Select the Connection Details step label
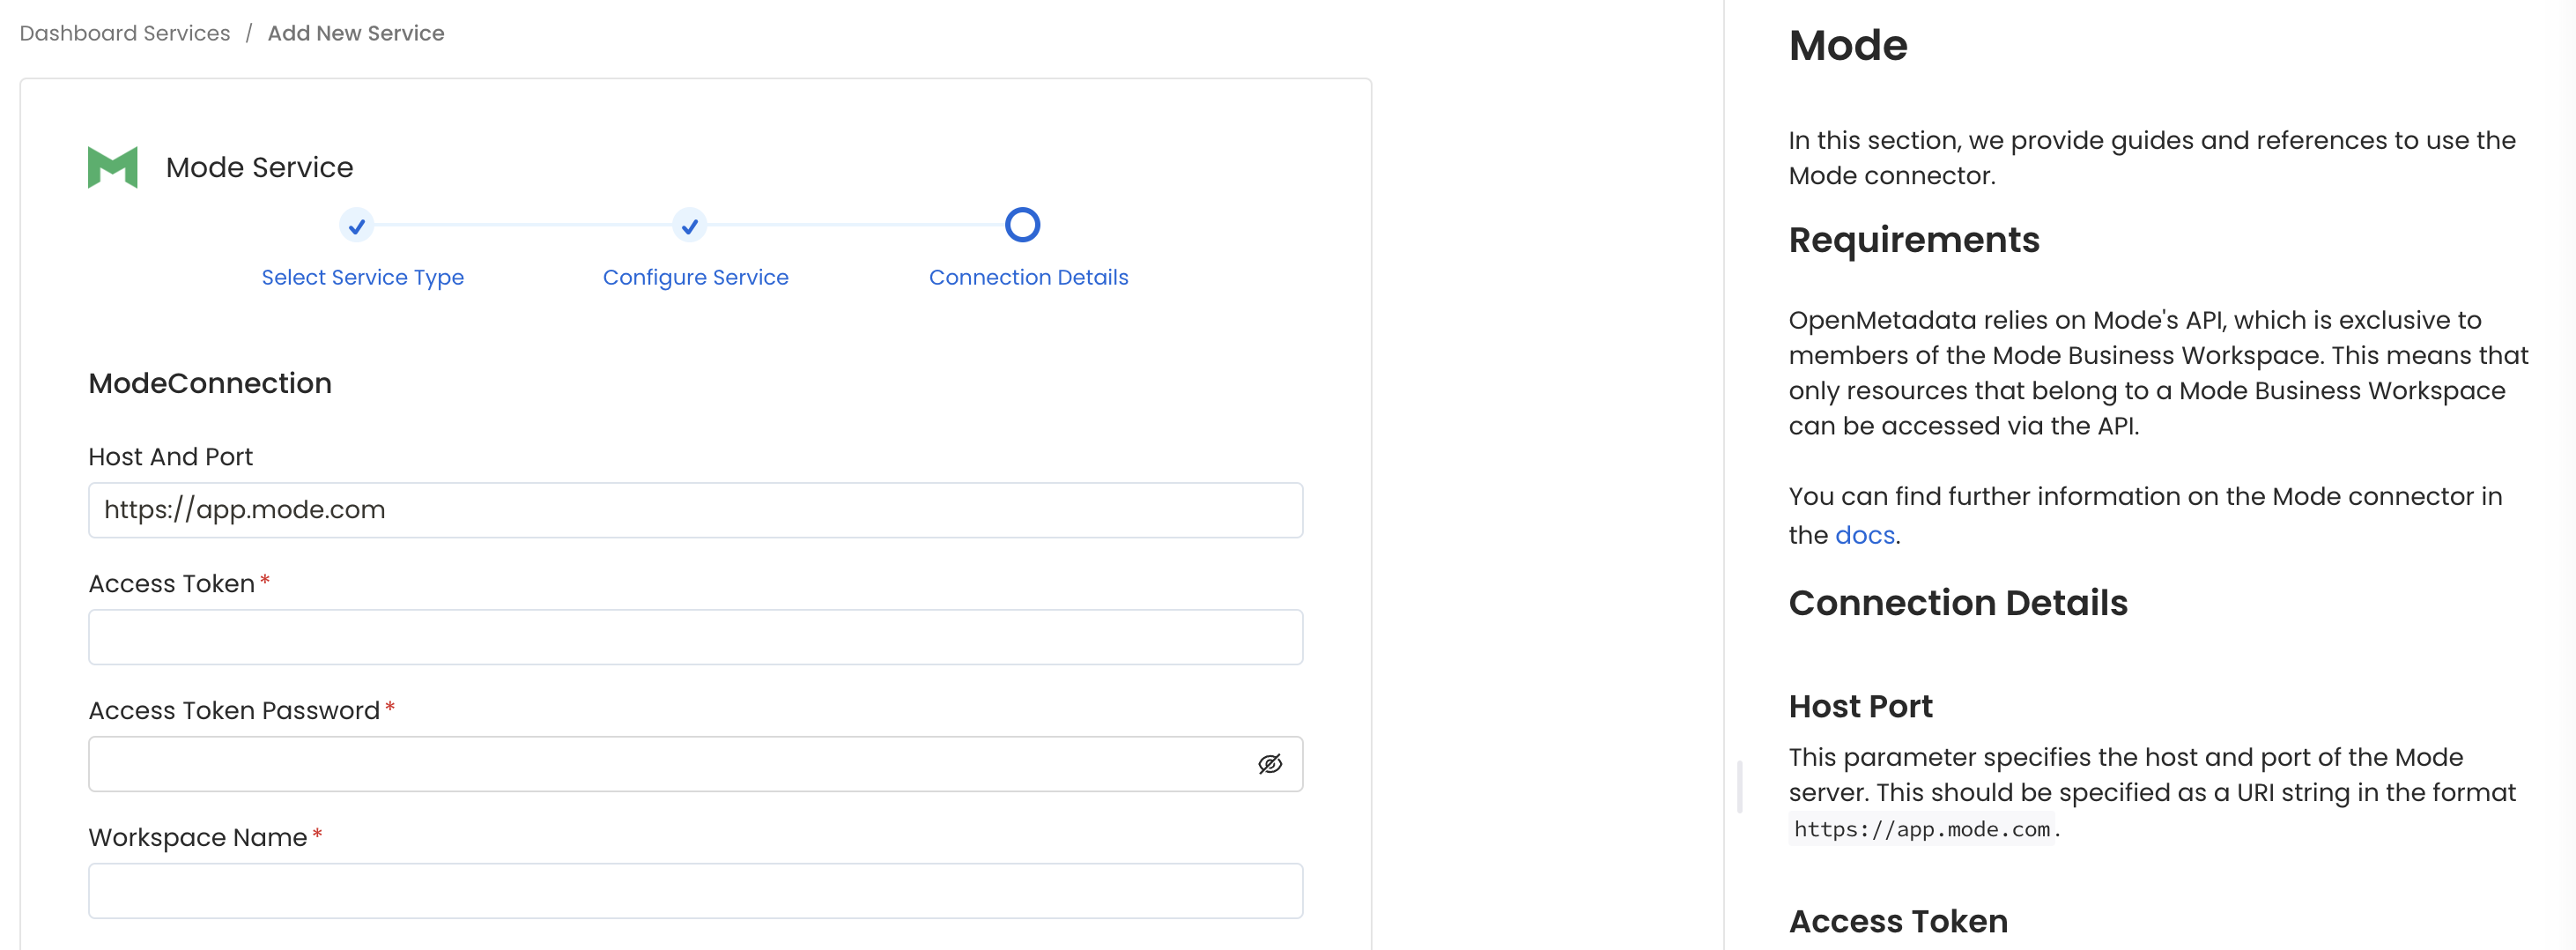The width and height of the screenshot is (2576, 950). 1028,277
